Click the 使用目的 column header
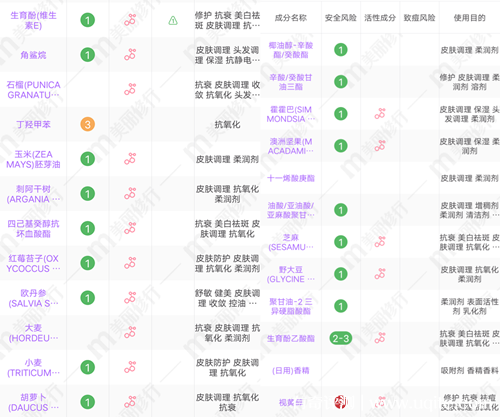Image resolution: width=500 pixels, height=417 pixels. (469, 18)
